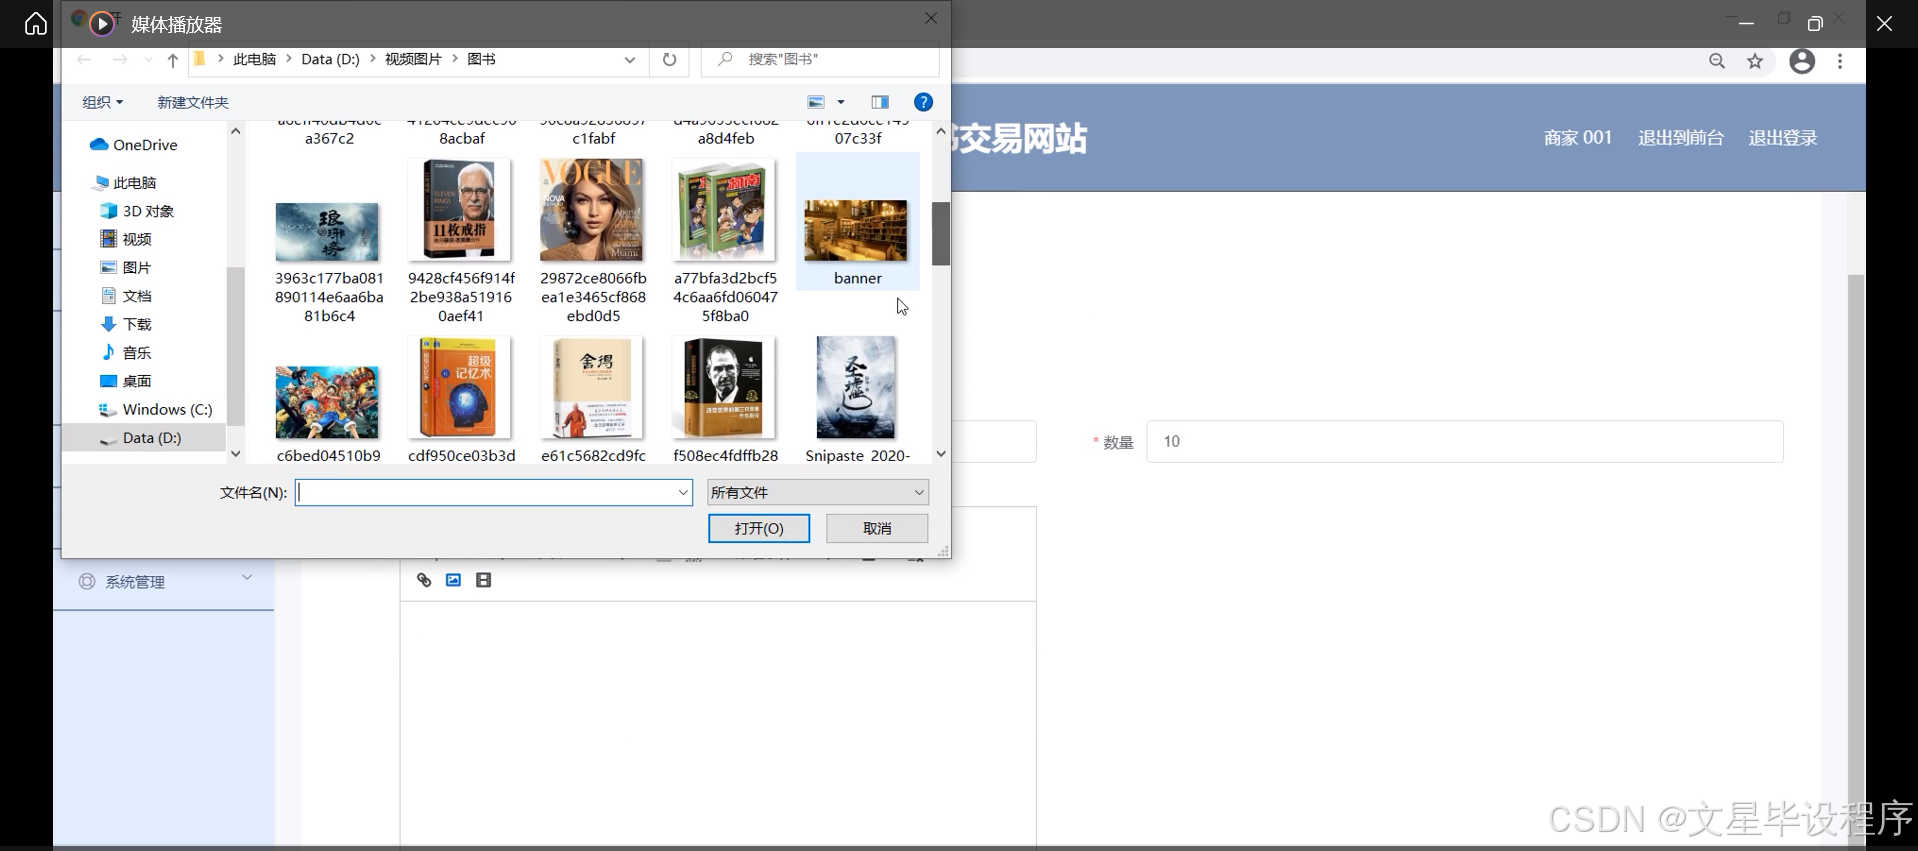Select OneDrive in navigation pane
Viewport: 1918px width, 851px height.
133,145
